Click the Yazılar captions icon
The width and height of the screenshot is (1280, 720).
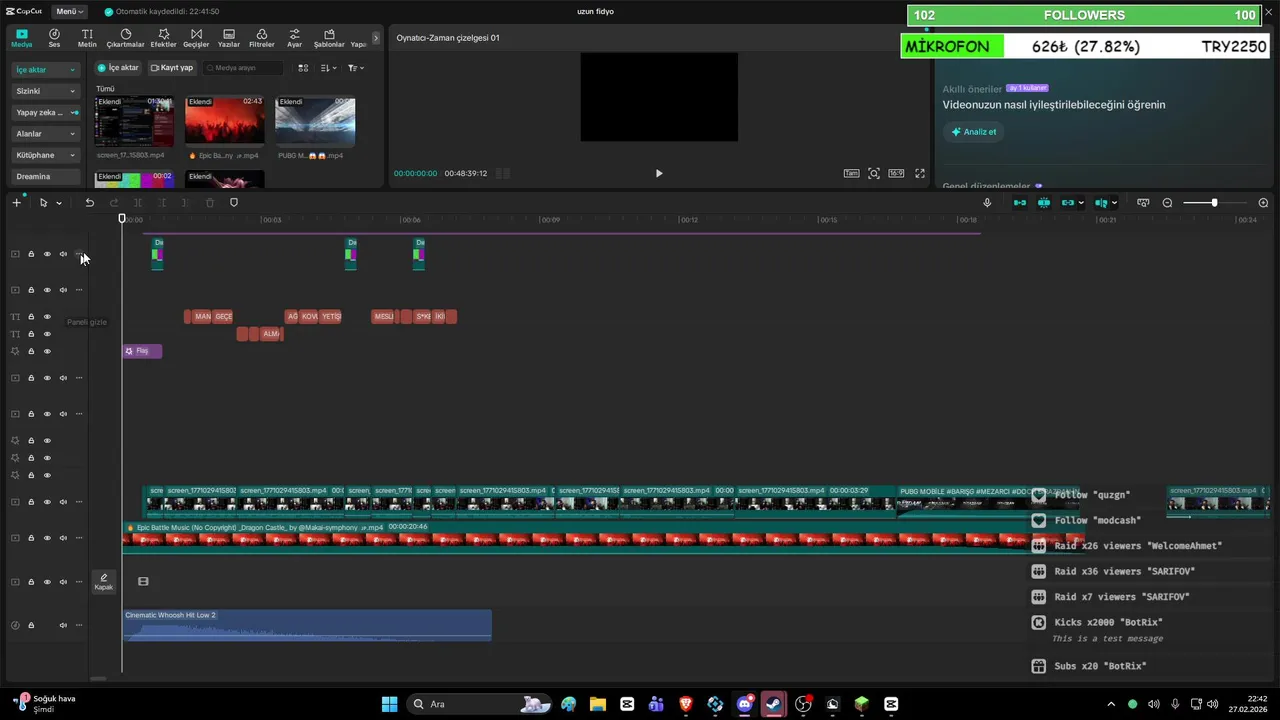[x=229, y=38]
